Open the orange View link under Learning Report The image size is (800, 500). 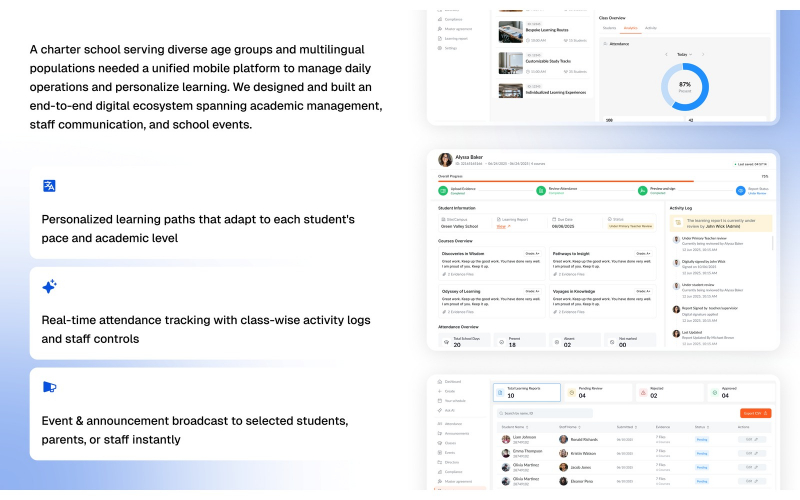click(503, 226)
